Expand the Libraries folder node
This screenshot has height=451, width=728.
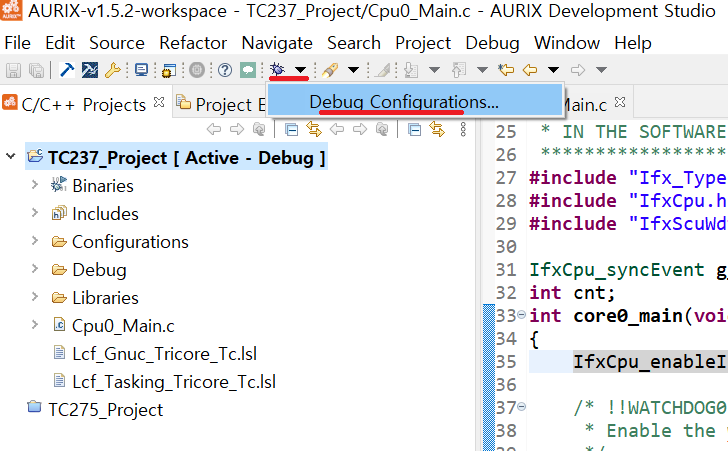click(x=35, y=296)
